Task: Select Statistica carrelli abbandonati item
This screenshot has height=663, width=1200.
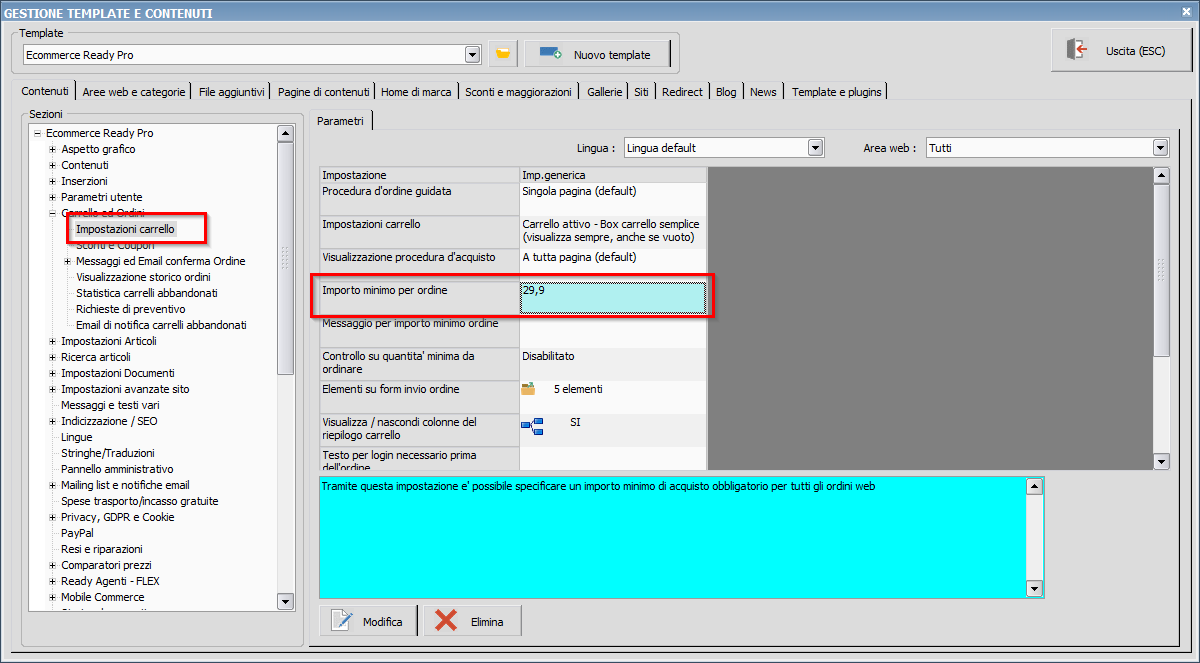Action: pos(147,293)
